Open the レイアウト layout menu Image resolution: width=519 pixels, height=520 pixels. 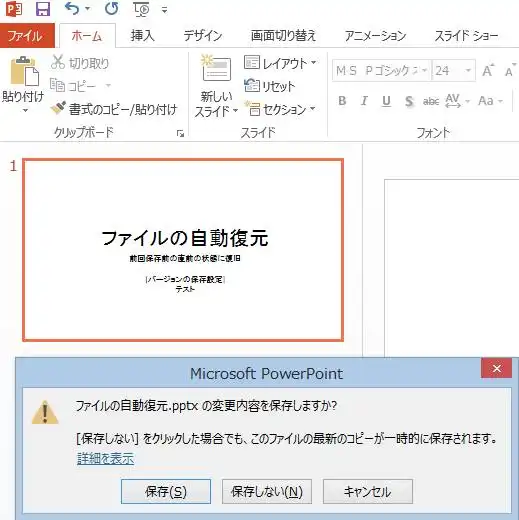pyautogui.click(x=280, y=63)
